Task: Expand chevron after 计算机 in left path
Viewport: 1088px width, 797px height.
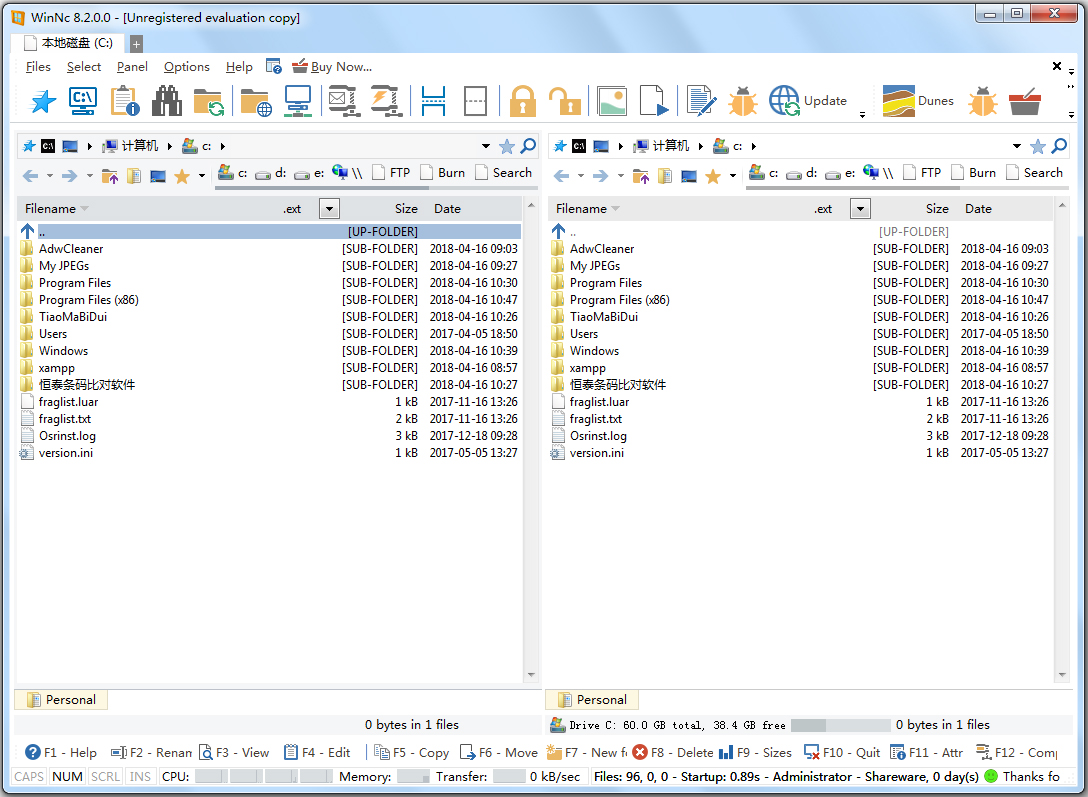Action: 169,146
